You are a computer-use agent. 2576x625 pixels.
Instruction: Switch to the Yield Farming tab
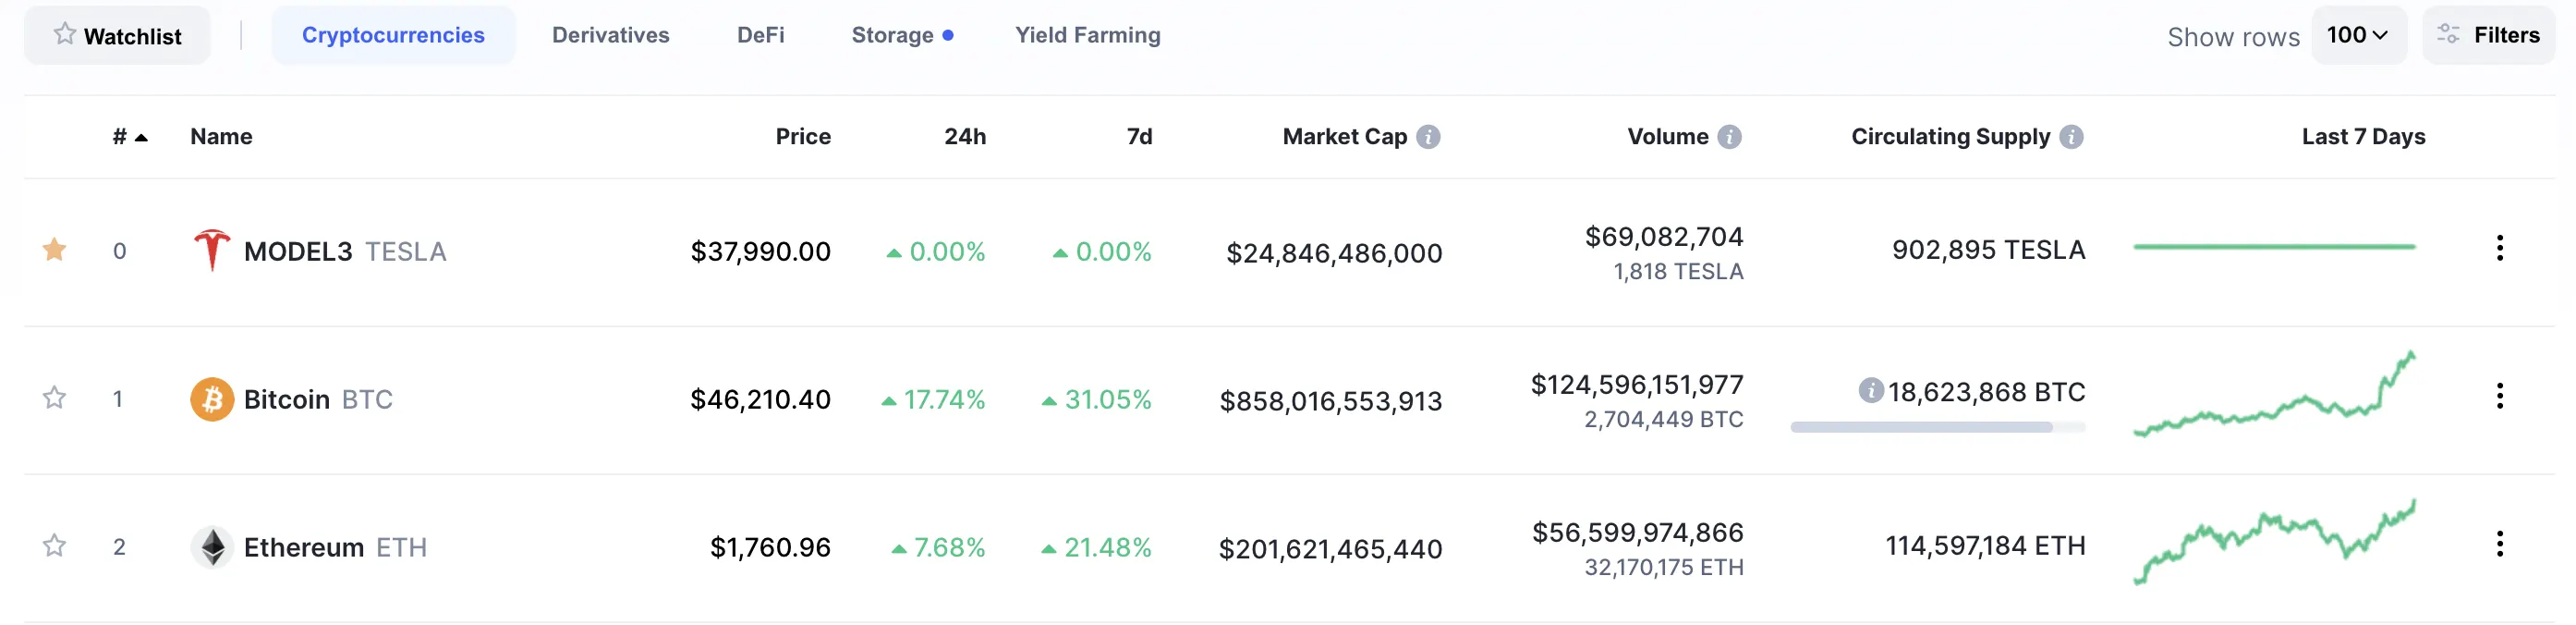tap(1087, 35)
